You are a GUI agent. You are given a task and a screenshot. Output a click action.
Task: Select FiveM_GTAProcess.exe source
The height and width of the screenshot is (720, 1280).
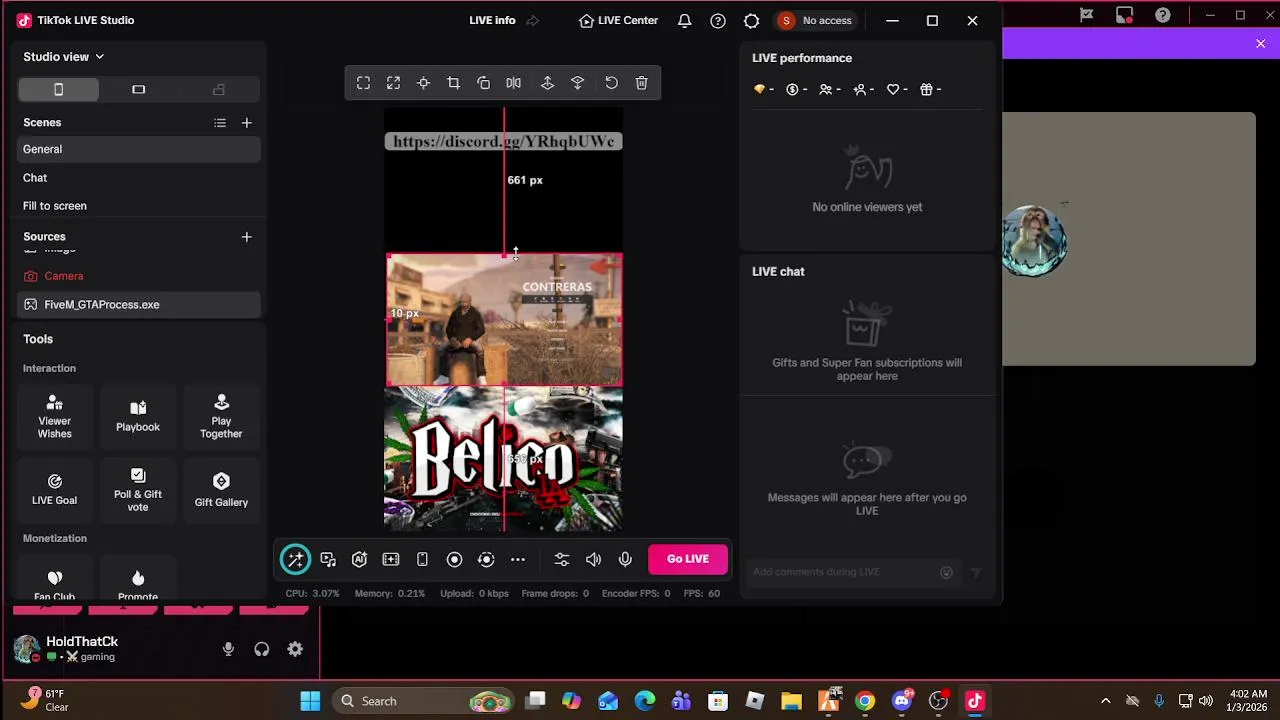(x=139, y=305)
